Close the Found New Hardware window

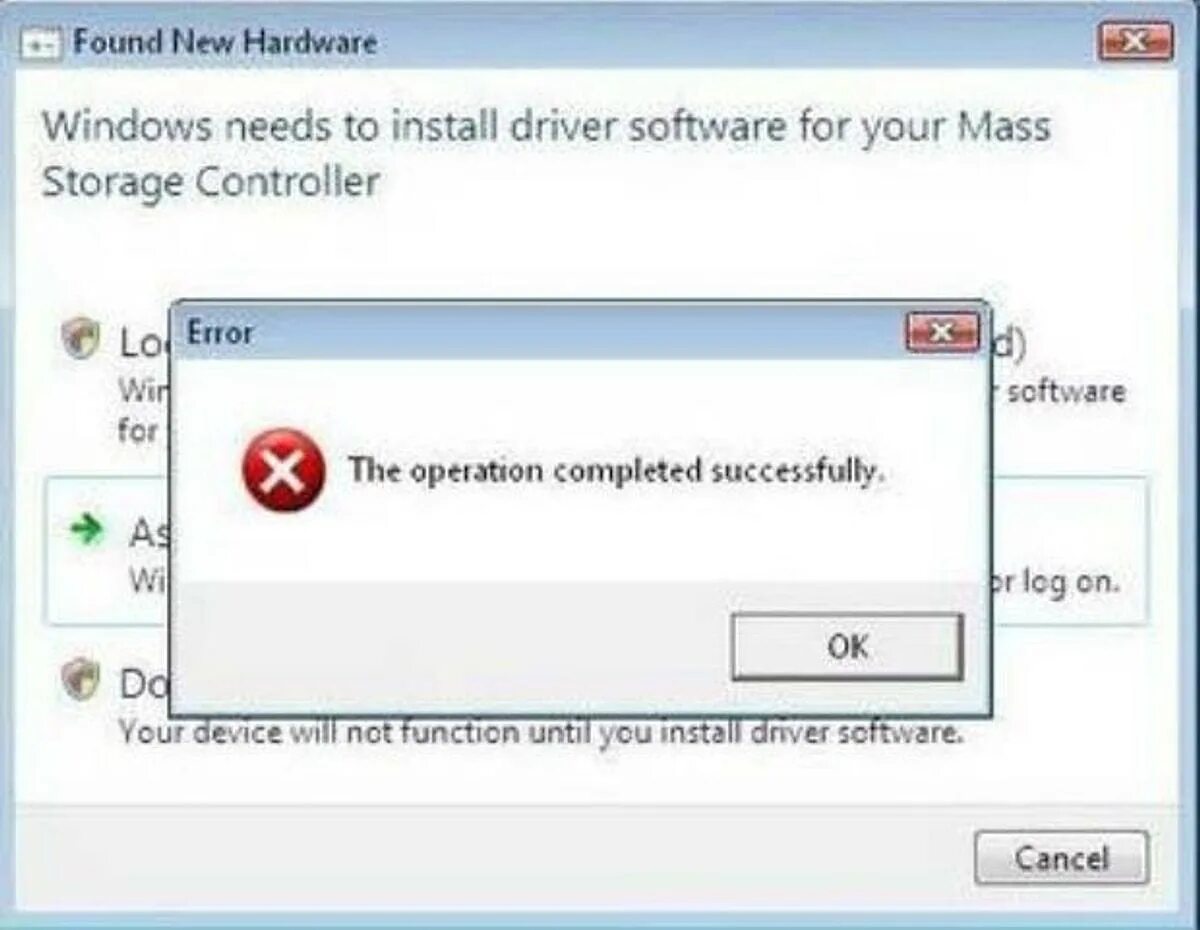coord(1135,42)
